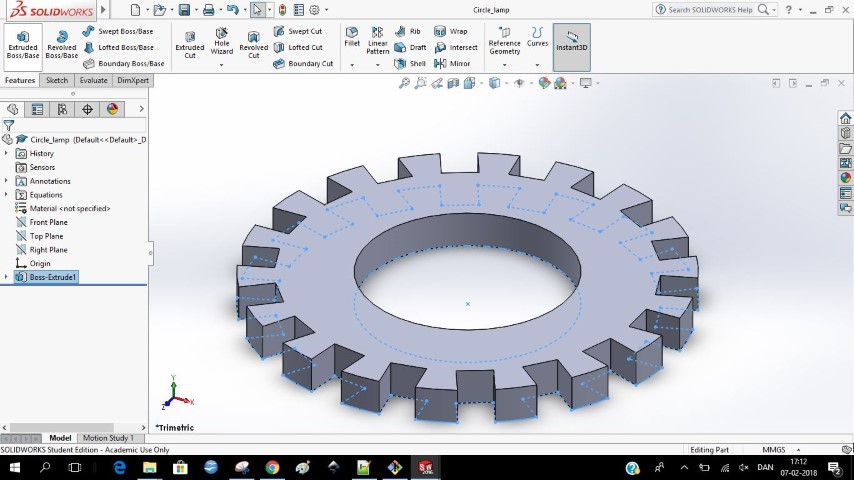The image size is (854, 480).
Task: Open the Linear Pattern dropdown arrow
Action: click(377, 65)
